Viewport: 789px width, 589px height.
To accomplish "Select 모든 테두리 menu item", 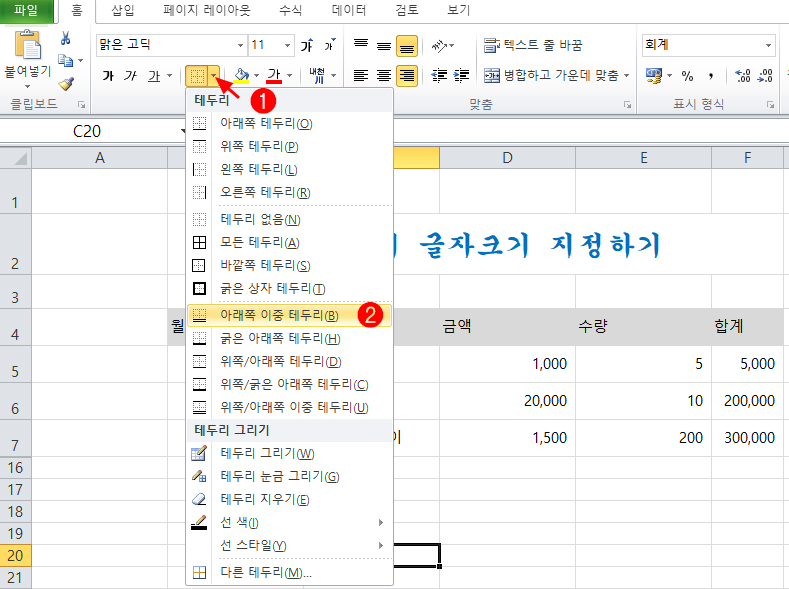I will [289, 243].
